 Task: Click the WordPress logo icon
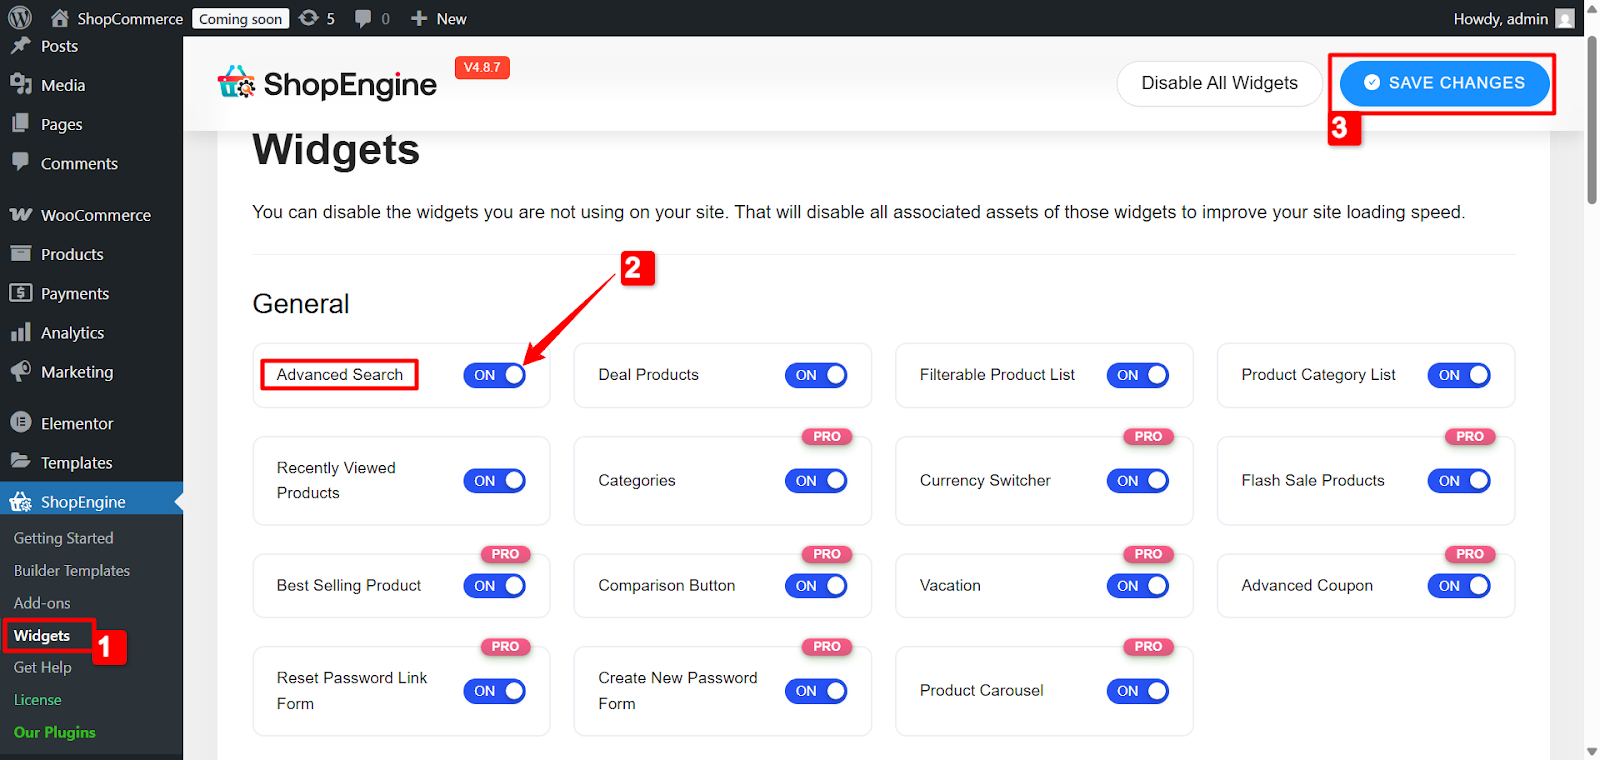20,18
